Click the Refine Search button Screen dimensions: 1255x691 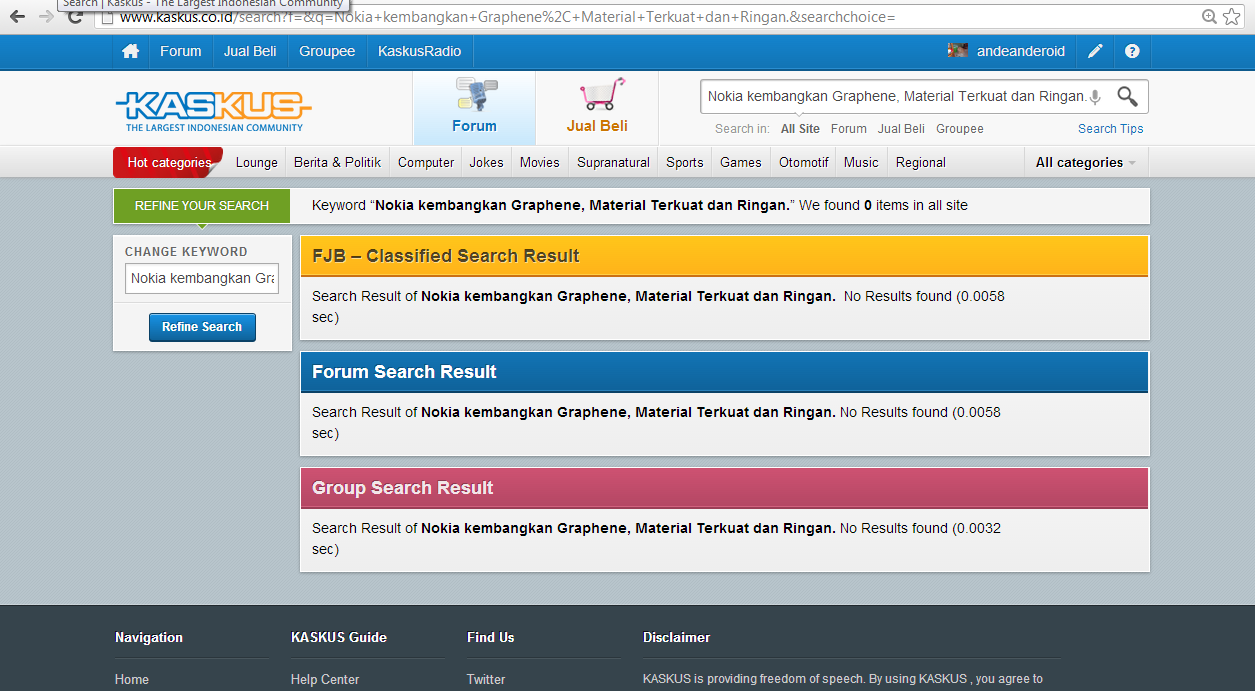click(x=202, y=327)
